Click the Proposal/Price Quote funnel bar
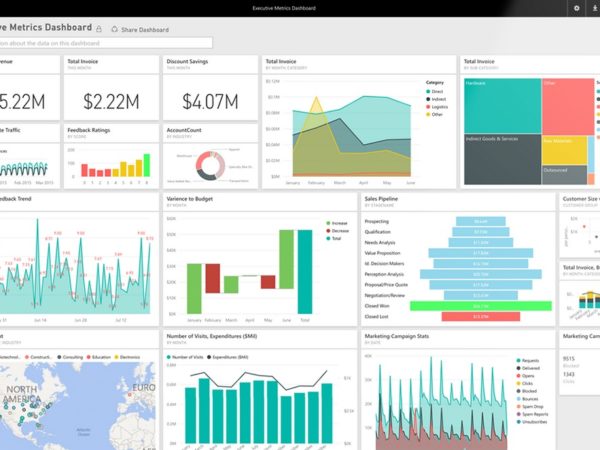Viewport: 600px width, 450px height. tap(481, 285)
